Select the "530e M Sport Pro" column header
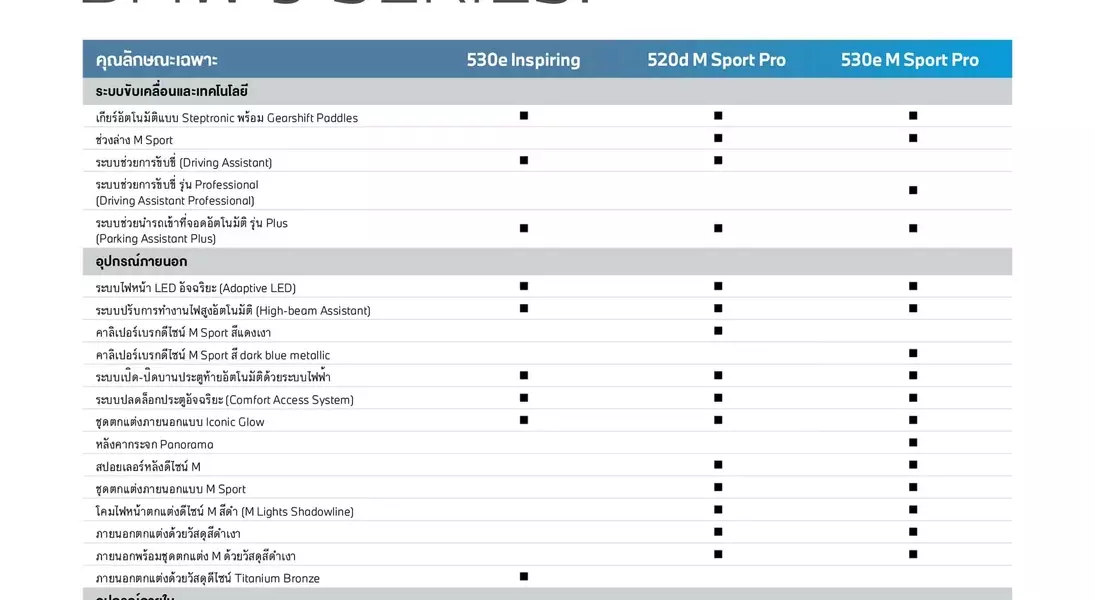Screen dimensions: 1095x600 [x=909, y=60]
